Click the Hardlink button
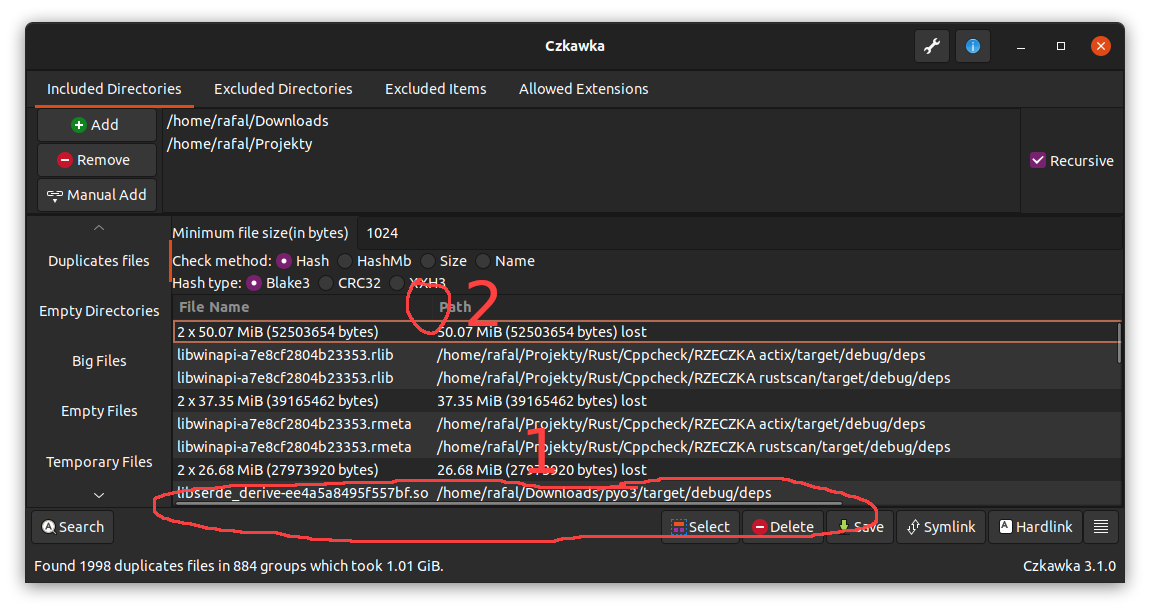Image resolution: width=1150 pixels, height=611 pixels. 1036,527
